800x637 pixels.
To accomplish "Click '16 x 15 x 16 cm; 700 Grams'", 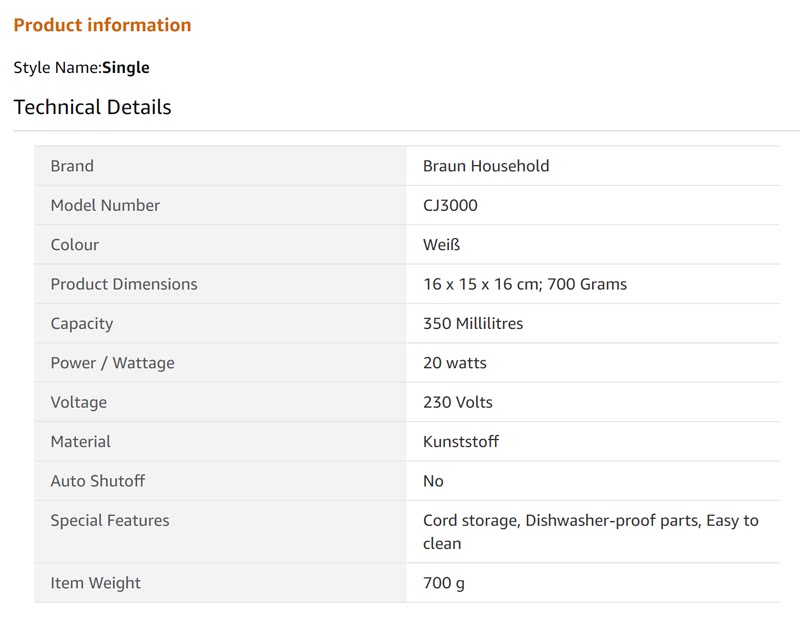I will coord(525,284).
